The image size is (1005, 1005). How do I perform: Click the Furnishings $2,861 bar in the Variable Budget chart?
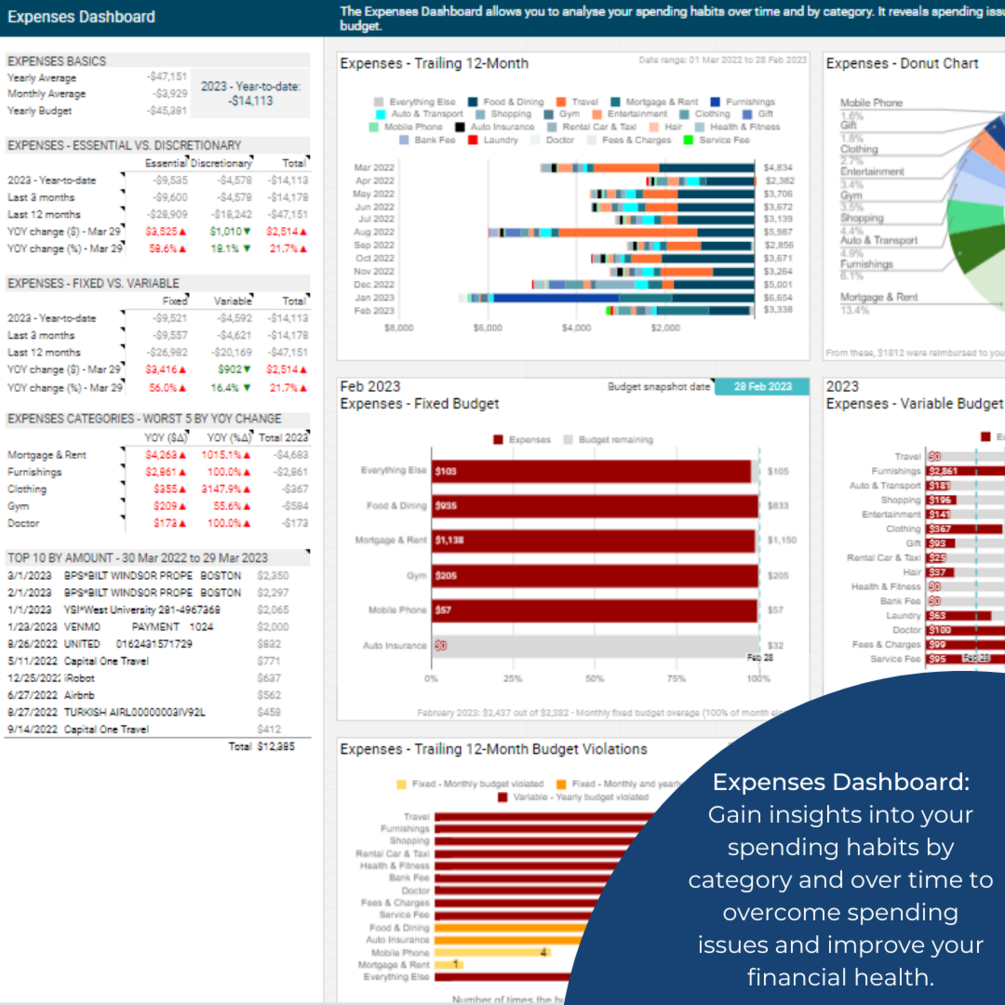[965, 471]
